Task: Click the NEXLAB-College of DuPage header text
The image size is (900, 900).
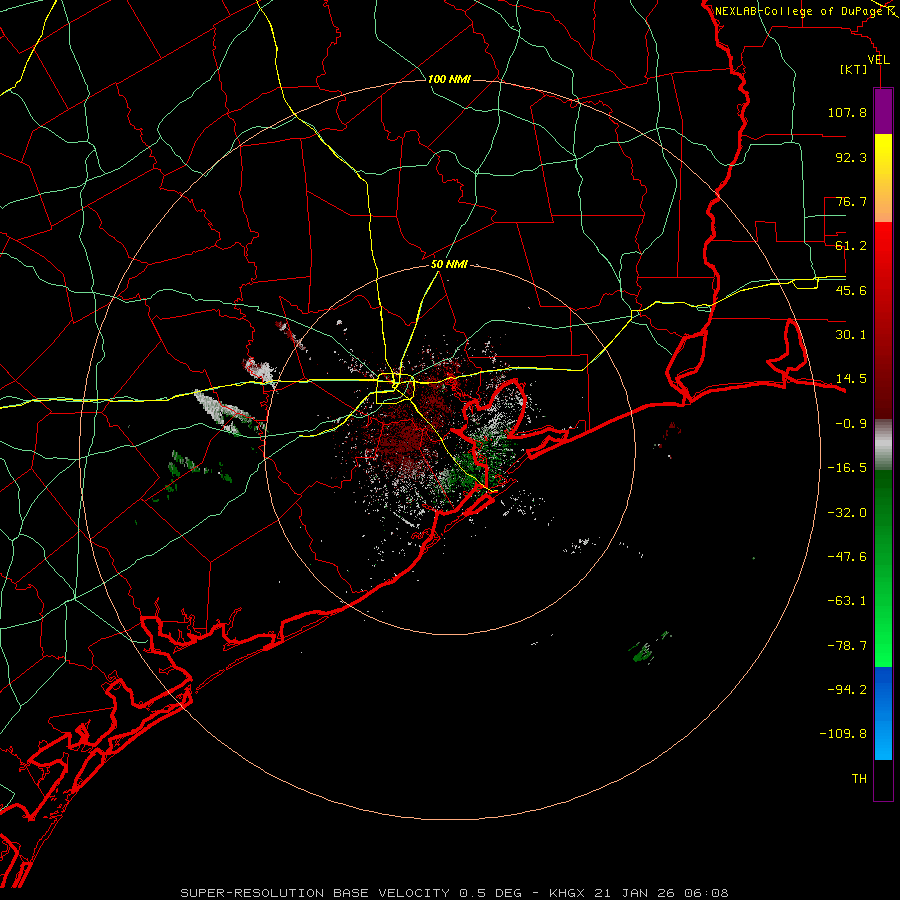Action: (x=801, y=11)
